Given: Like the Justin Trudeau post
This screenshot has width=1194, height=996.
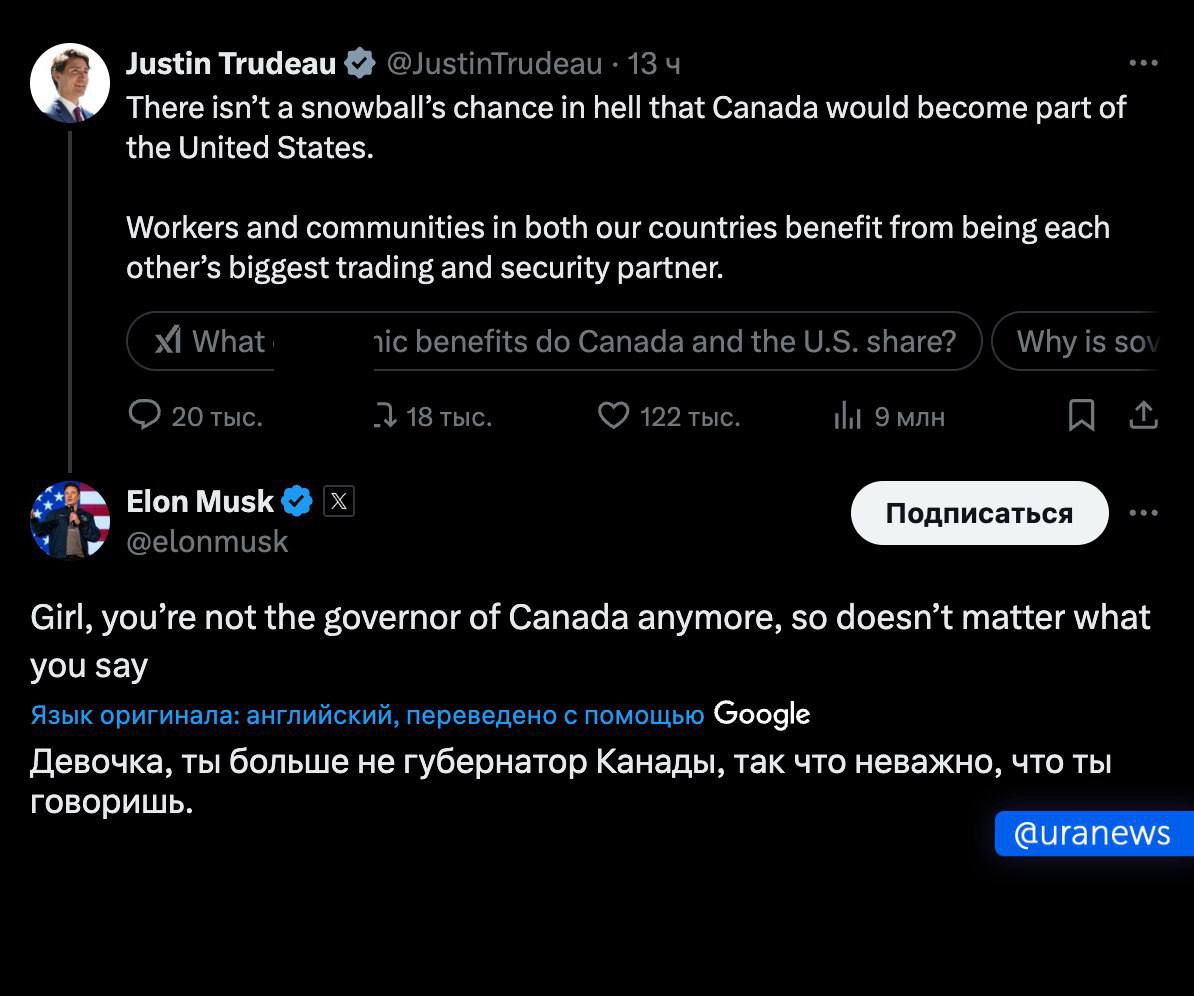Looking at the screenshot, I should point(612,415).
